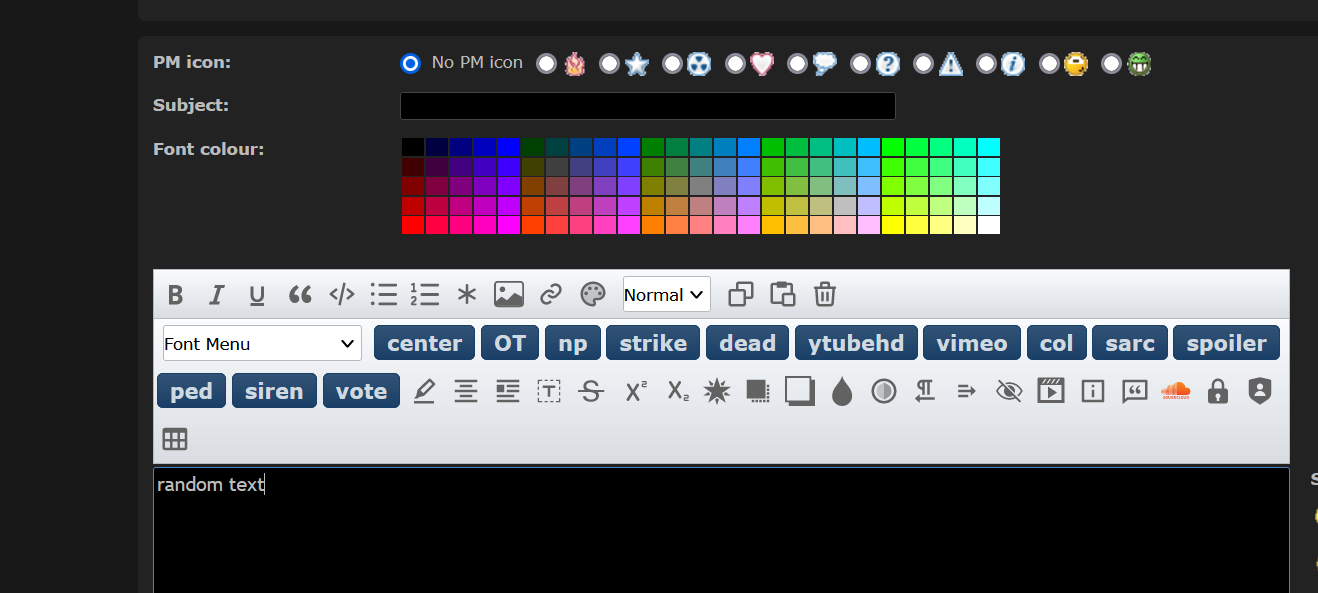Image resolution: width=1318 pixels, height=593 pixels.
Task: Click the trash can delete icon
Action: pos(824,294)
